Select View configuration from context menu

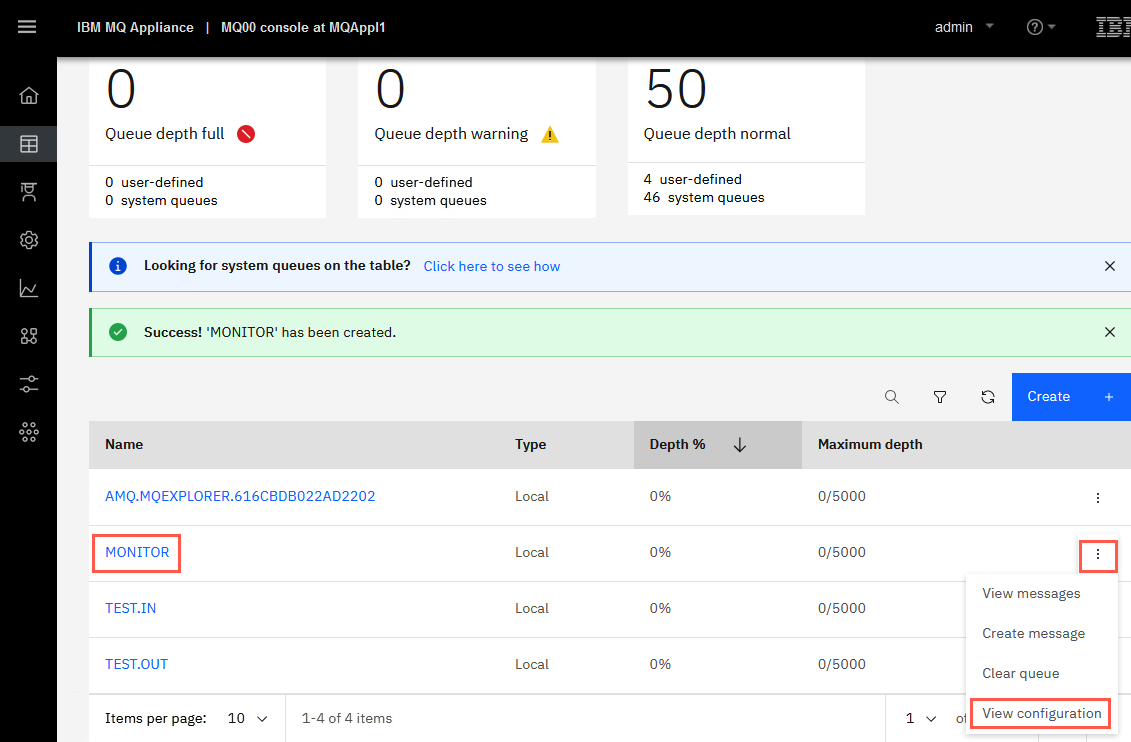[1041, 713]
